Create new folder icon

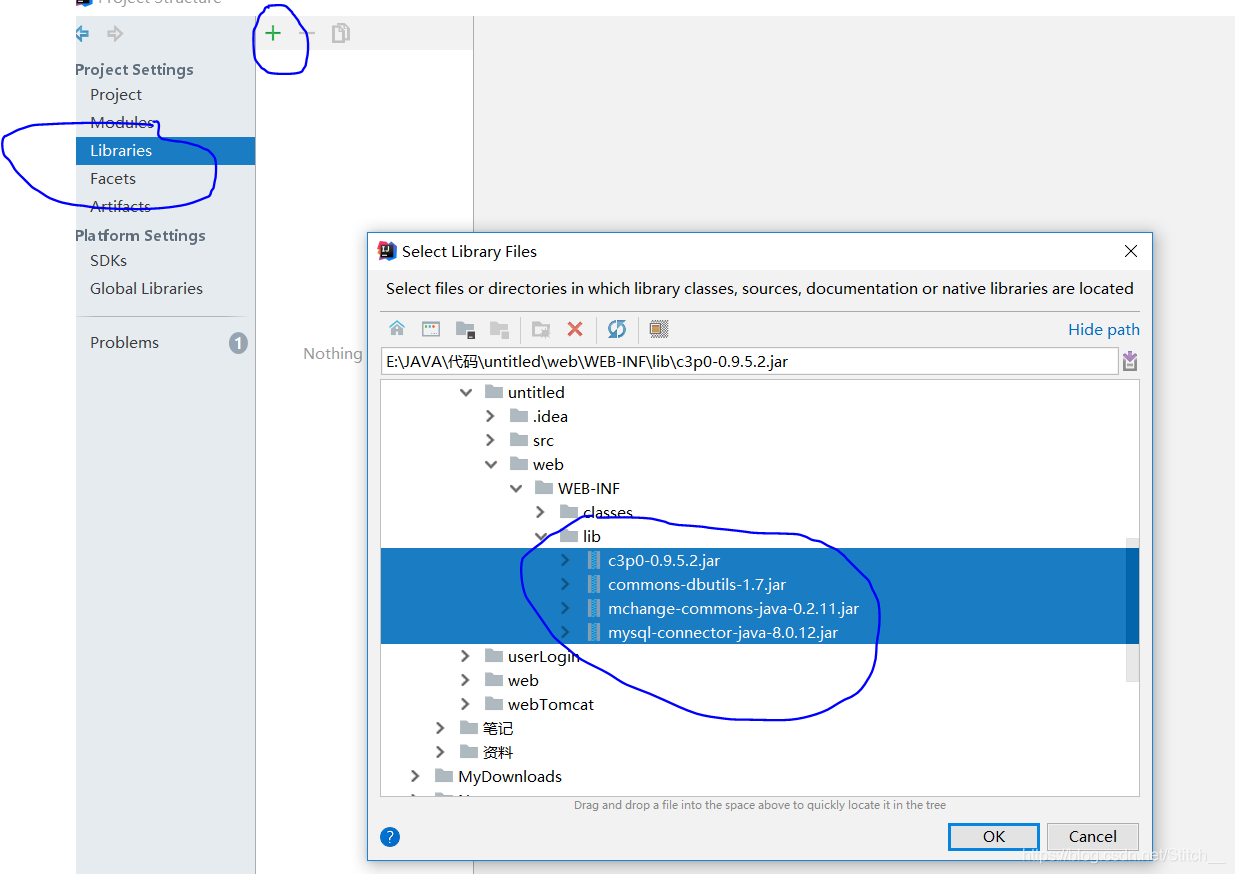click(541, 328)
